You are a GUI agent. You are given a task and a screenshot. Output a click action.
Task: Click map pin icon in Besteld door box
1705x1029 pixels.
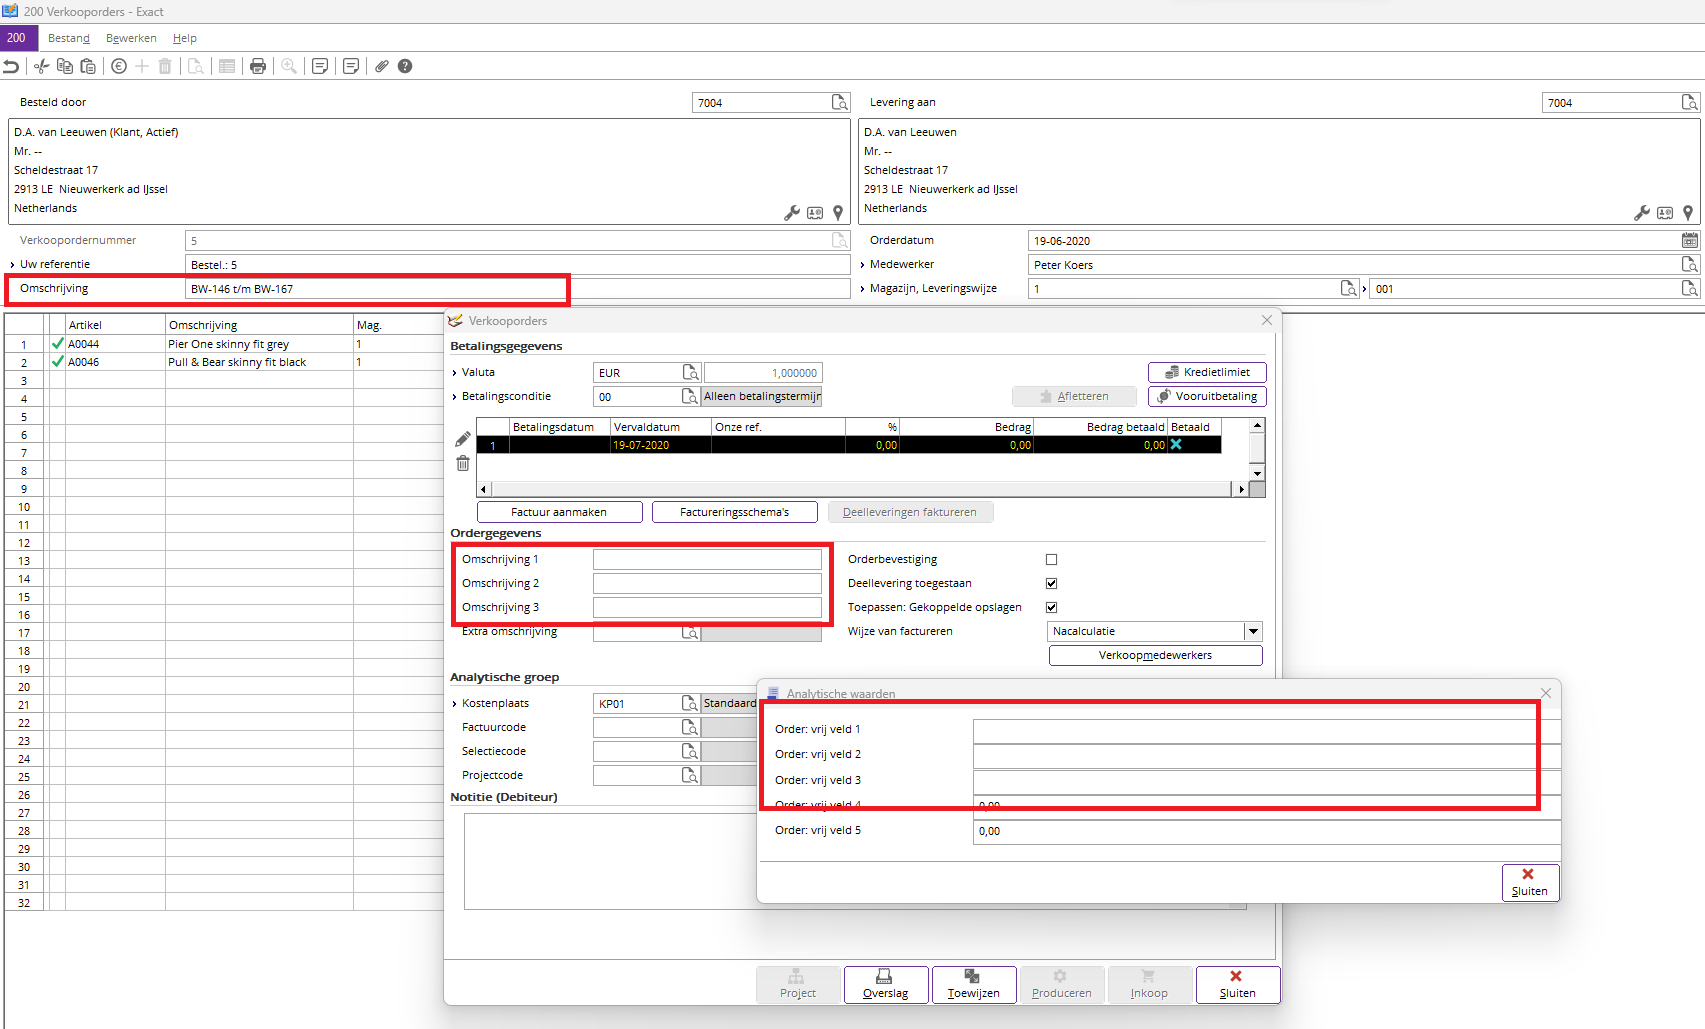click(838, 213)
